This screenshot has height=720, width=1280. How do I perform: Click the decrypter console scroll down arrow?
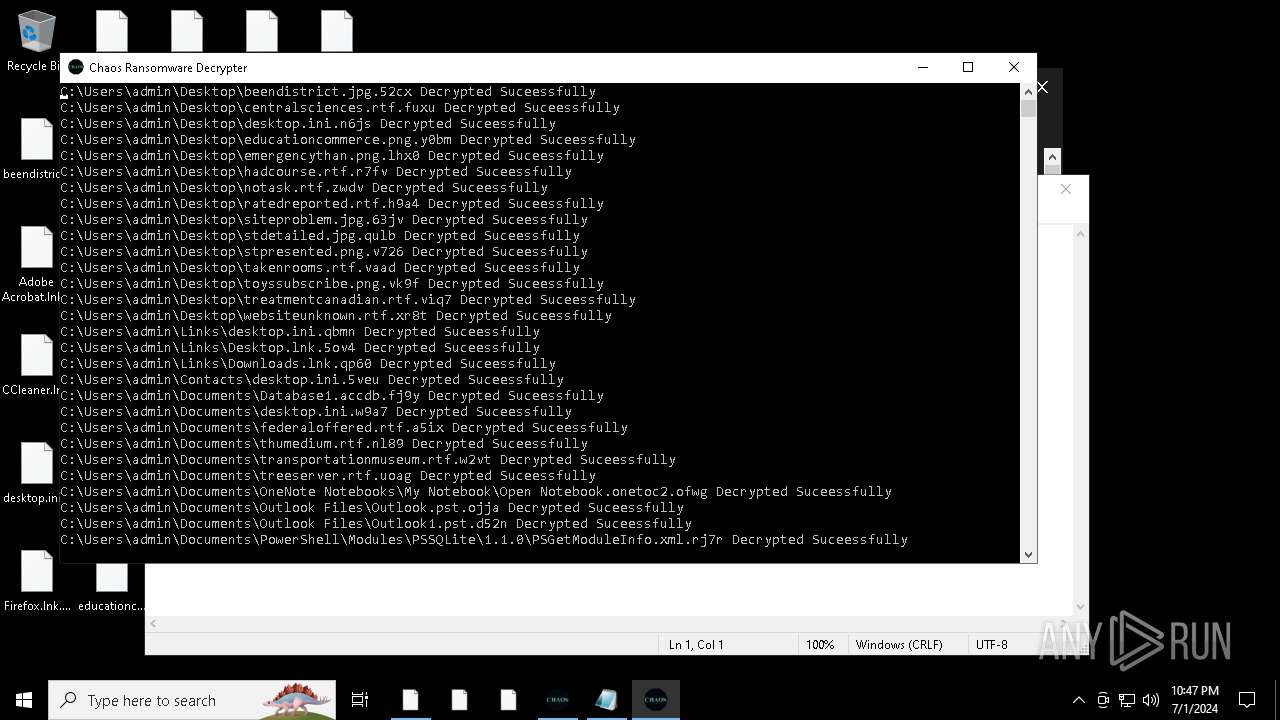pyautogui.click(x=1028, y=554)
